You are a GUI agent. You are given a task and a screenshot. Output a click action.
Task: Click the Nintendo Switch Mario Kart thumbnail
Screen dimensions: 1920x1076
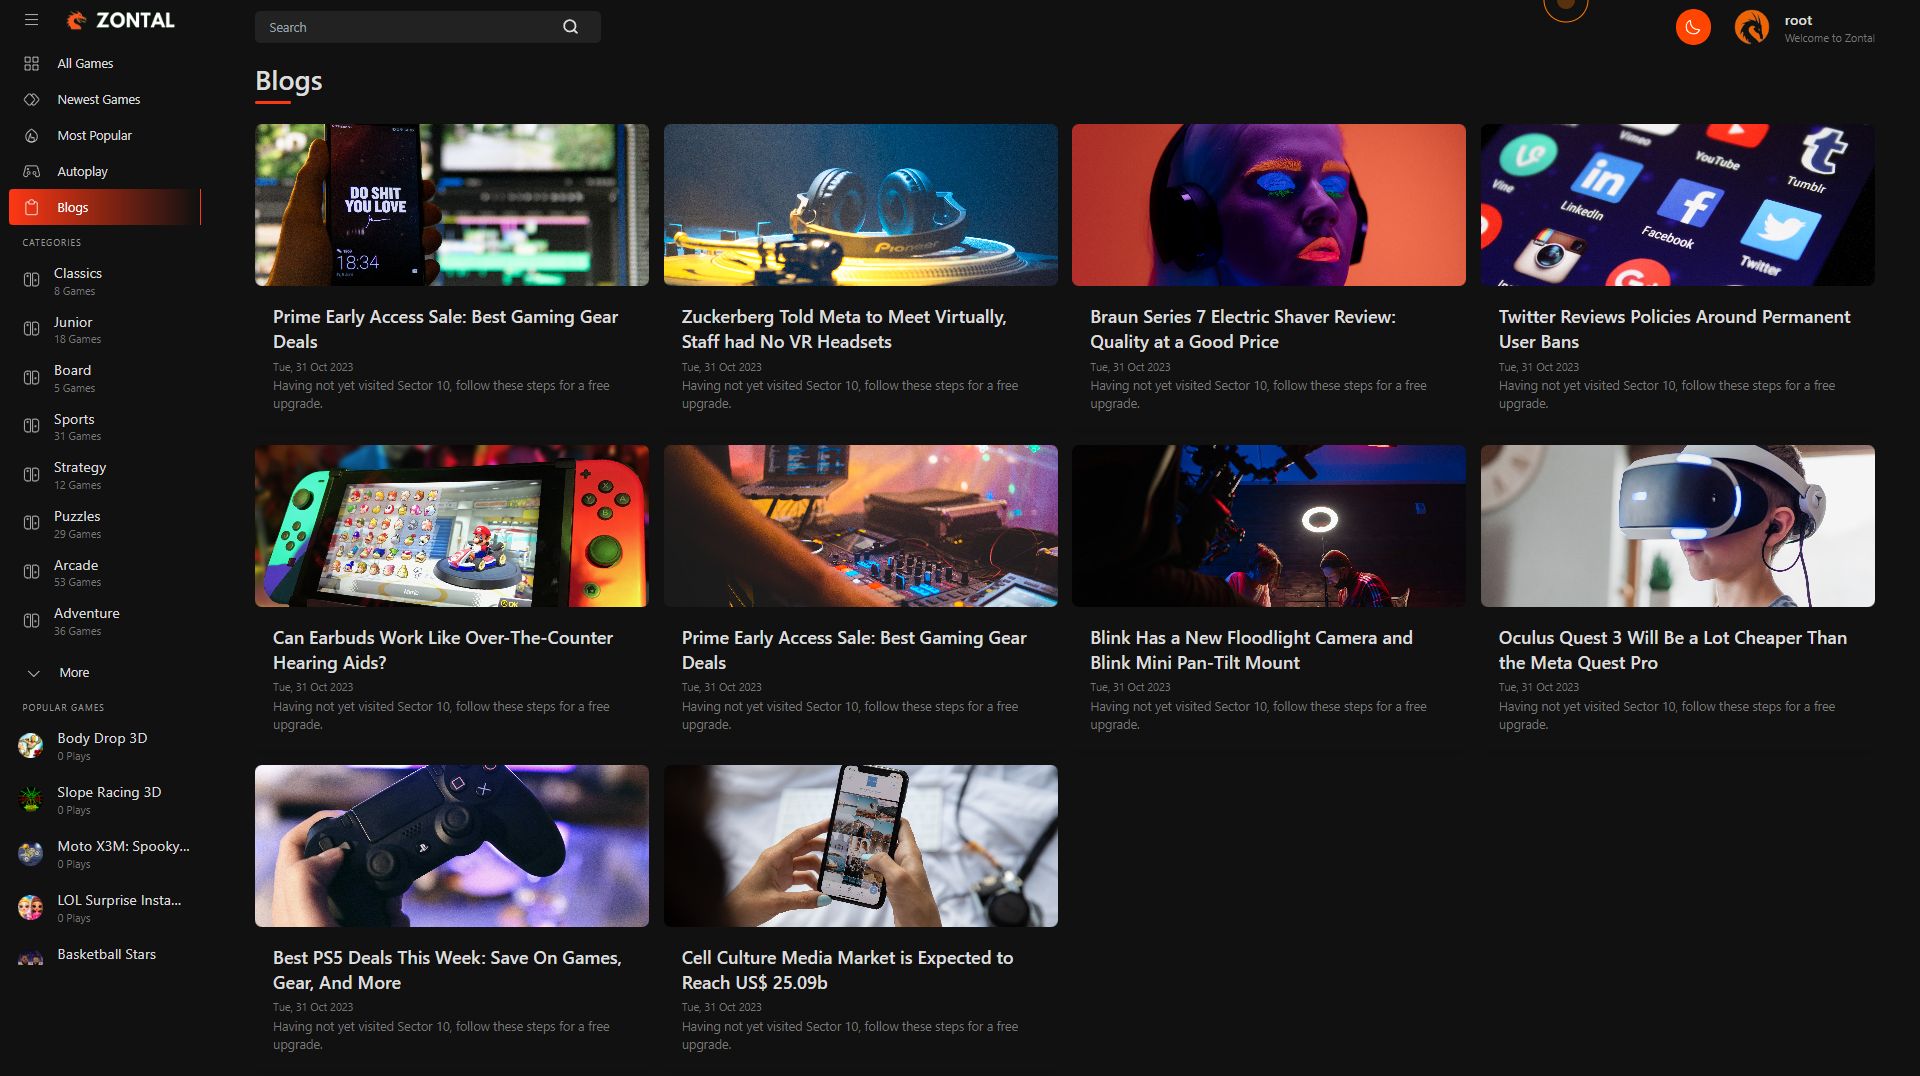(x=452, y=526)
